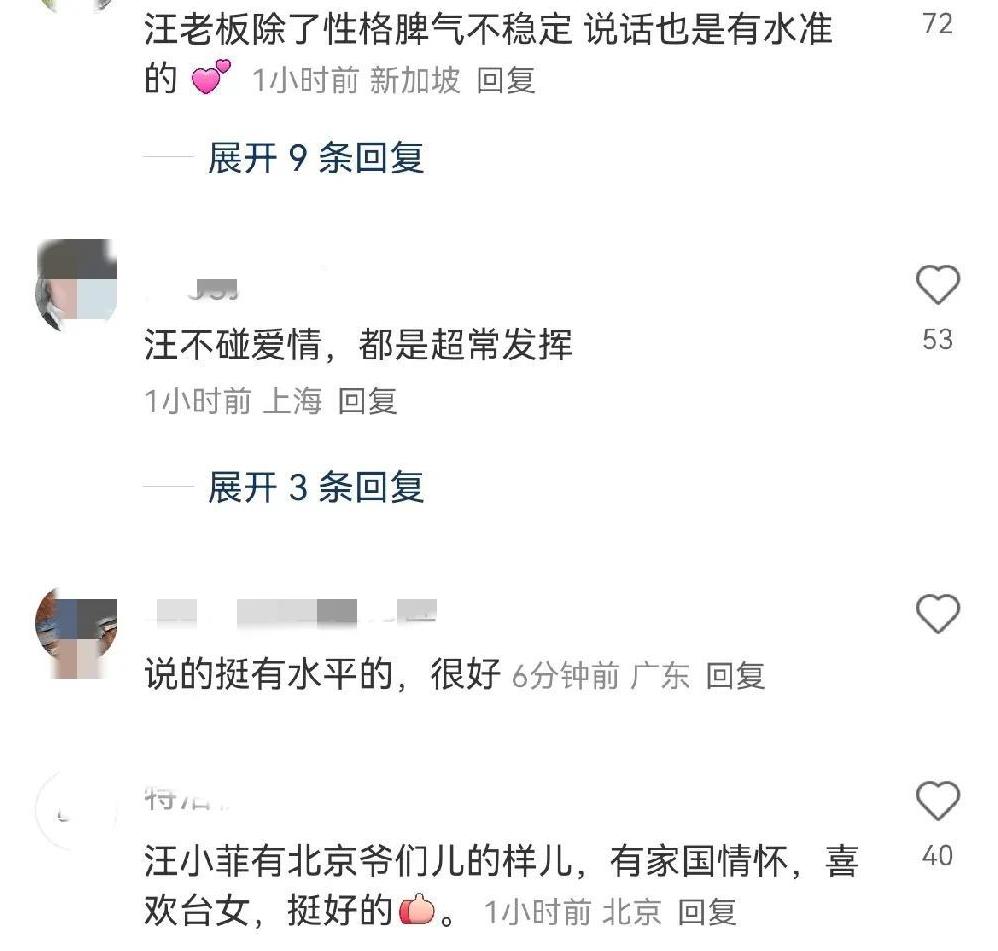Select the comment text 汪不碰爱情，都是超常发挥
This screenshot has height=951, width=998.
click(x=358, y=344)
